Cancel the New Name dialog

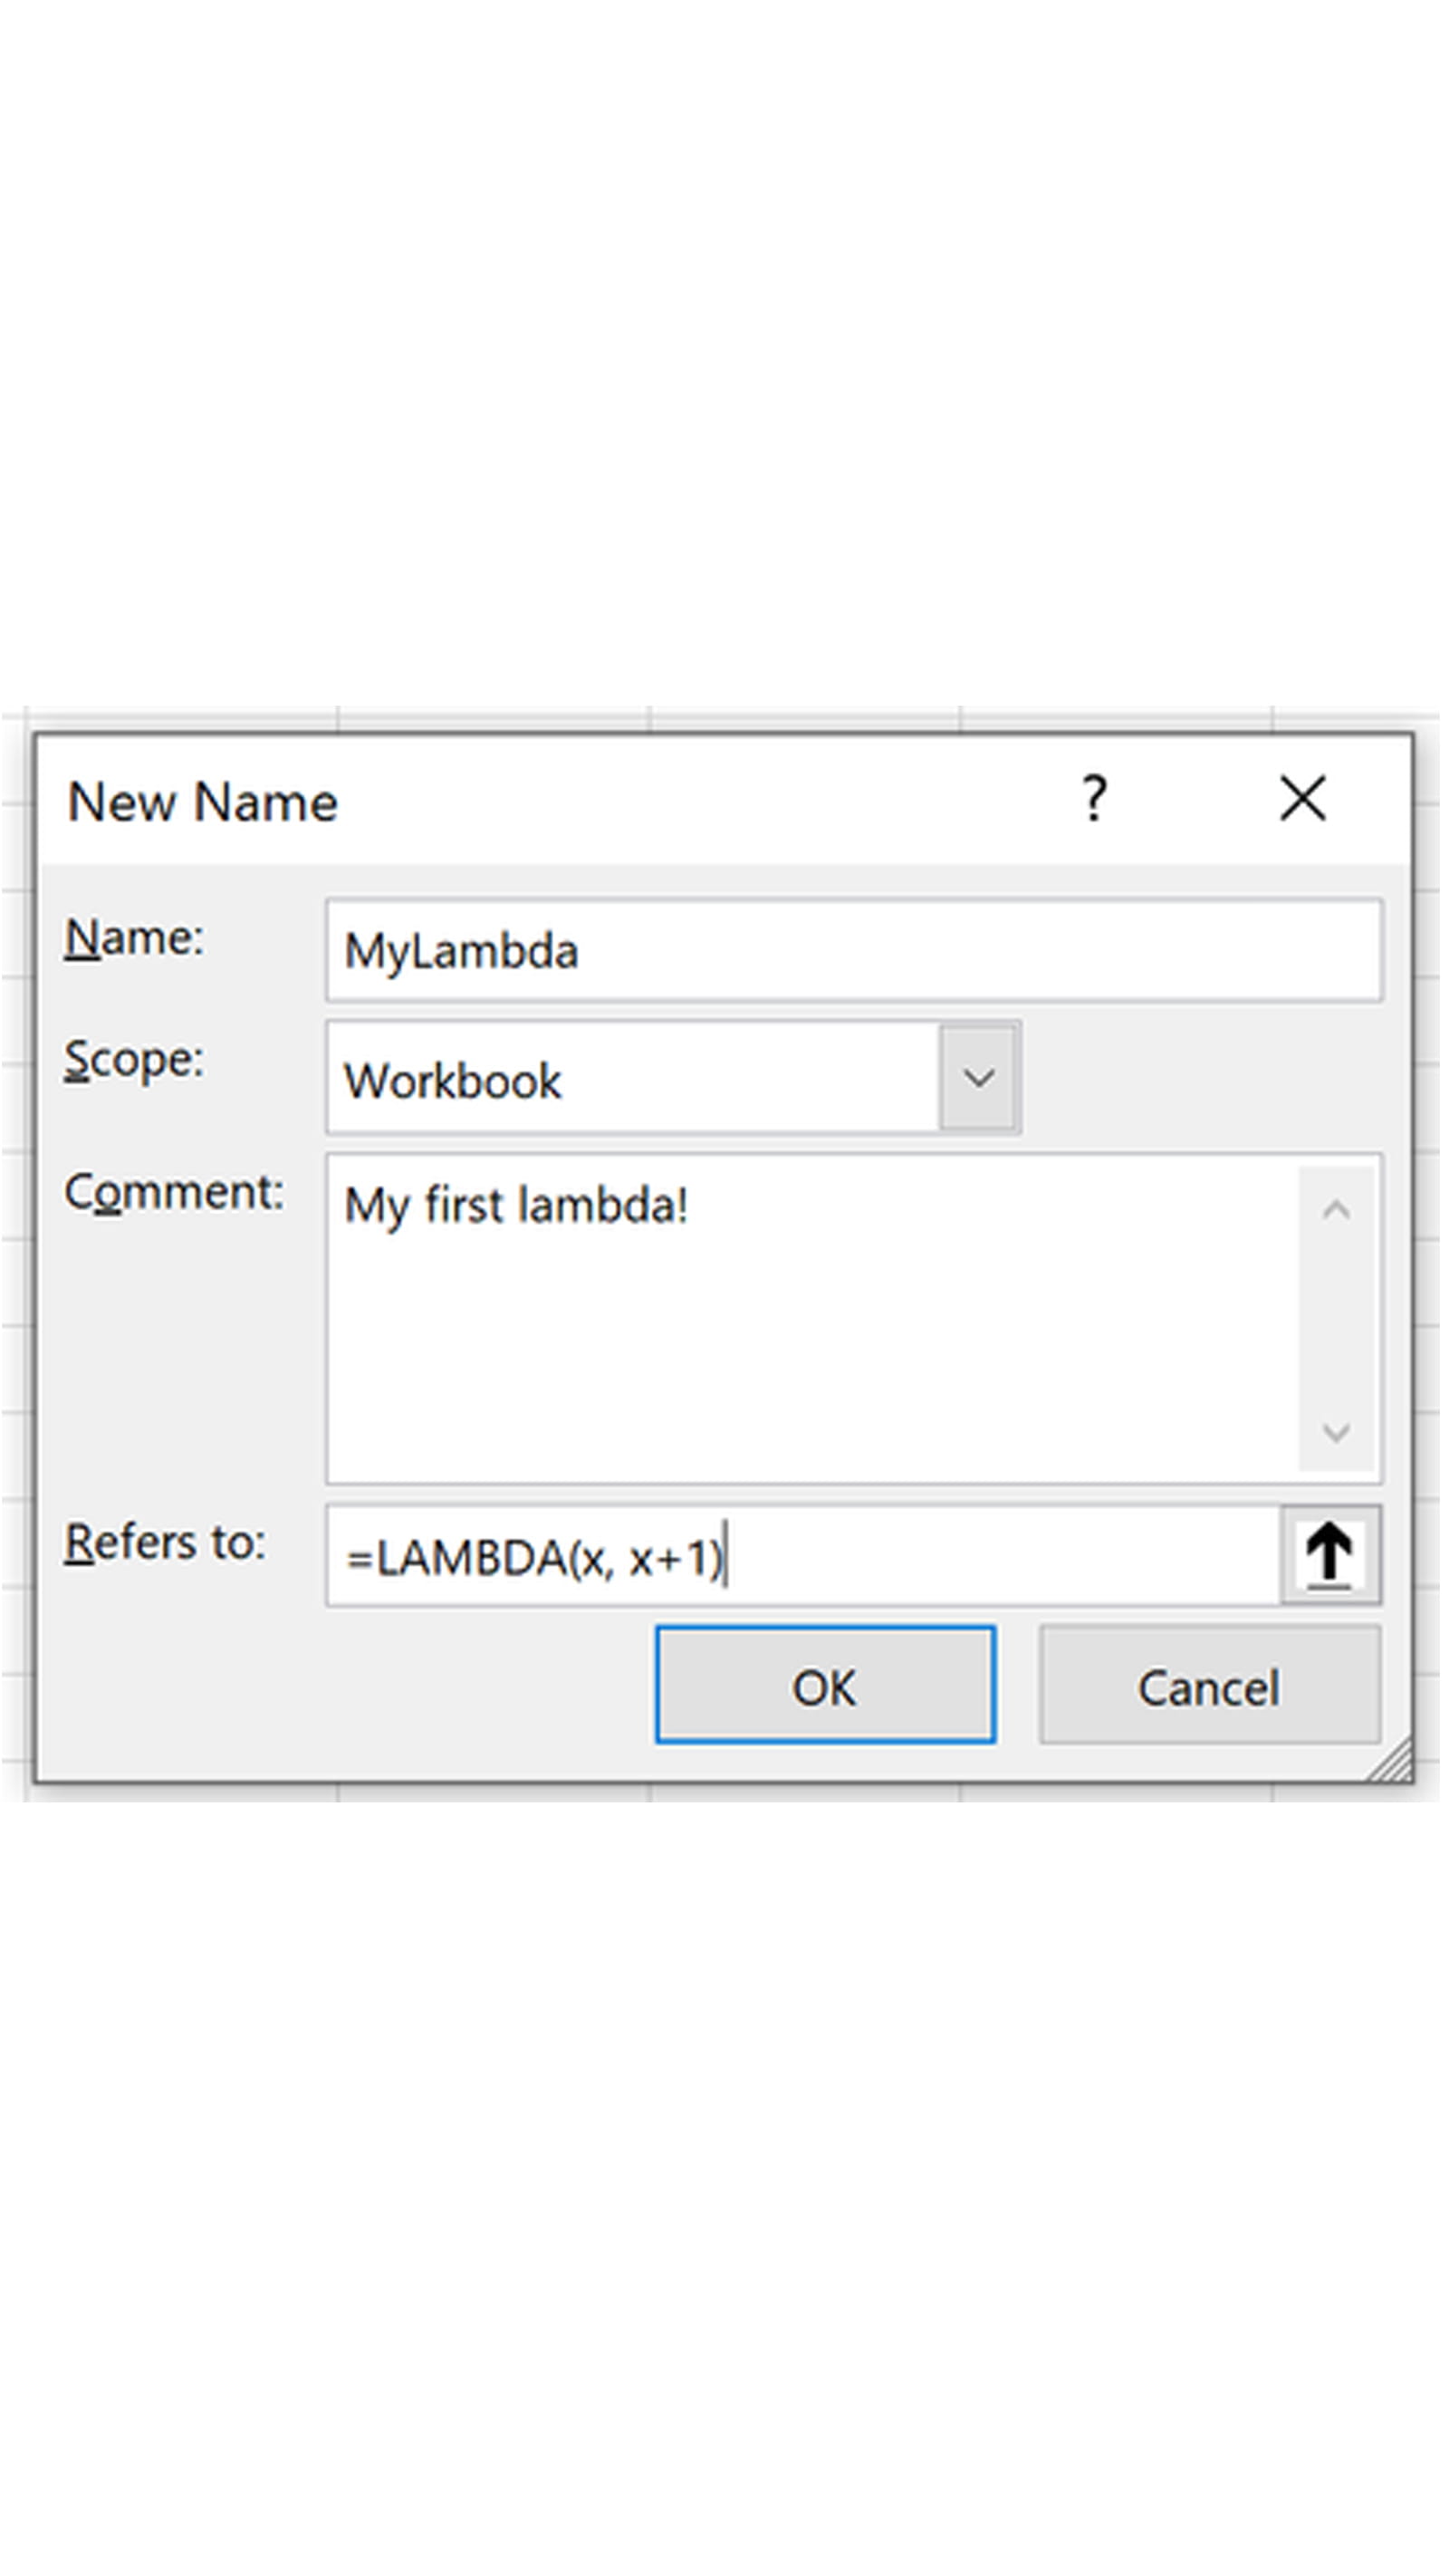pyautogui.click(x=1209, y=1687)
